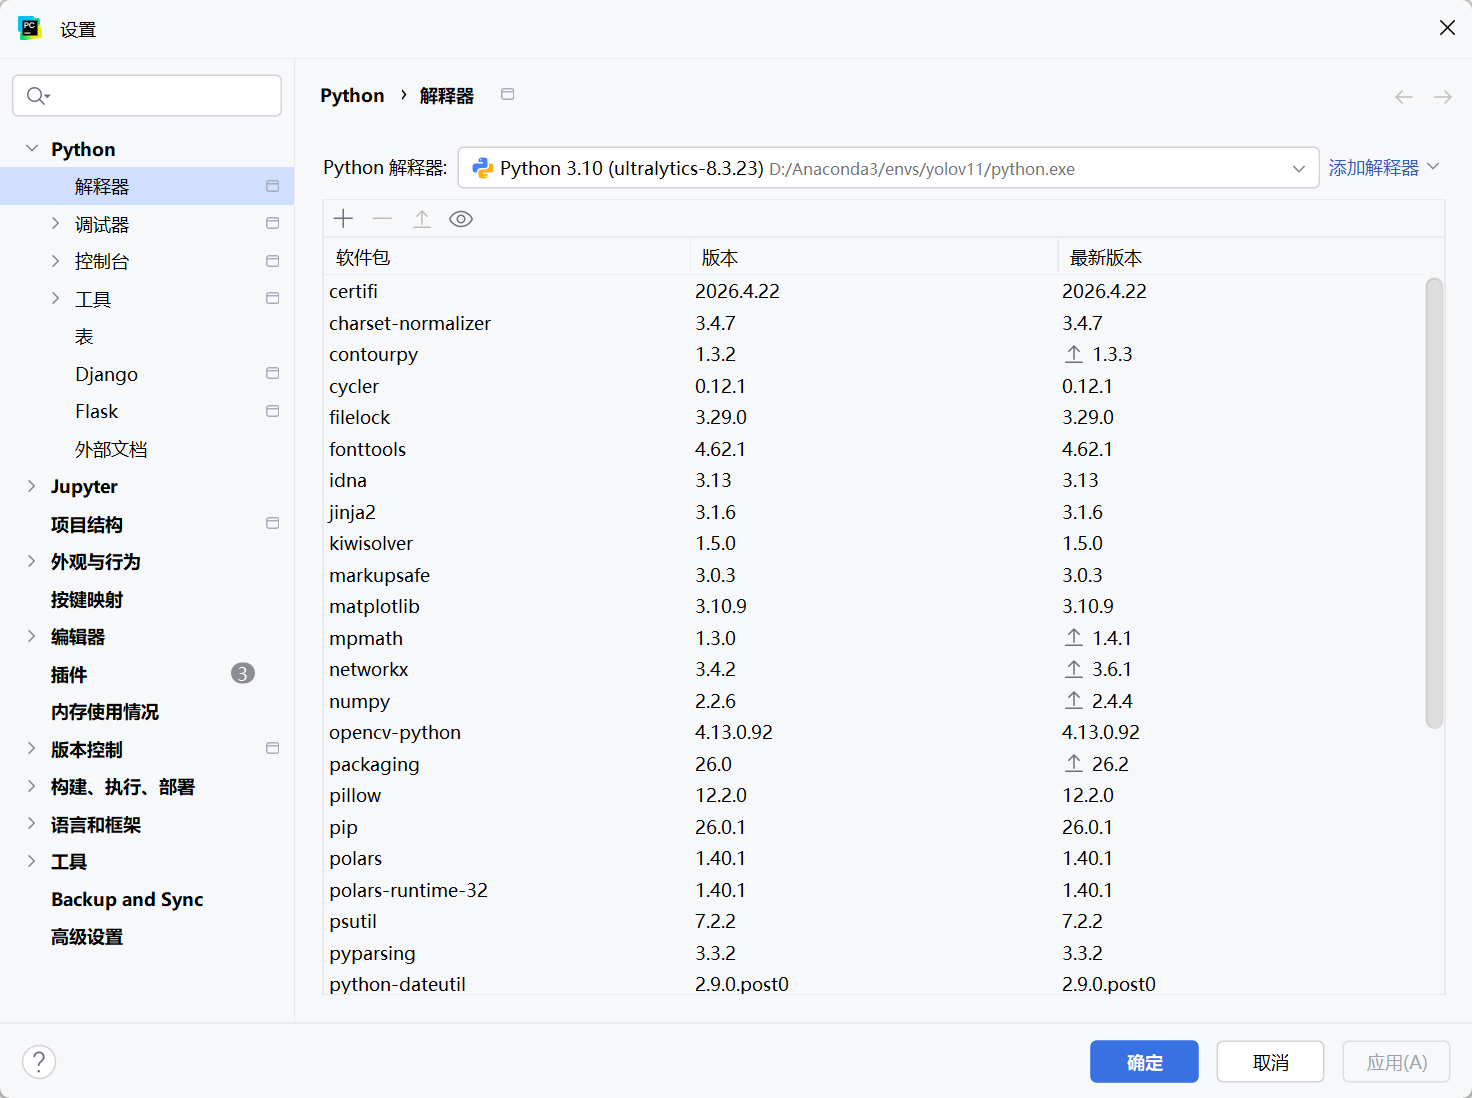Select the pillow package row

click(875, 795)
